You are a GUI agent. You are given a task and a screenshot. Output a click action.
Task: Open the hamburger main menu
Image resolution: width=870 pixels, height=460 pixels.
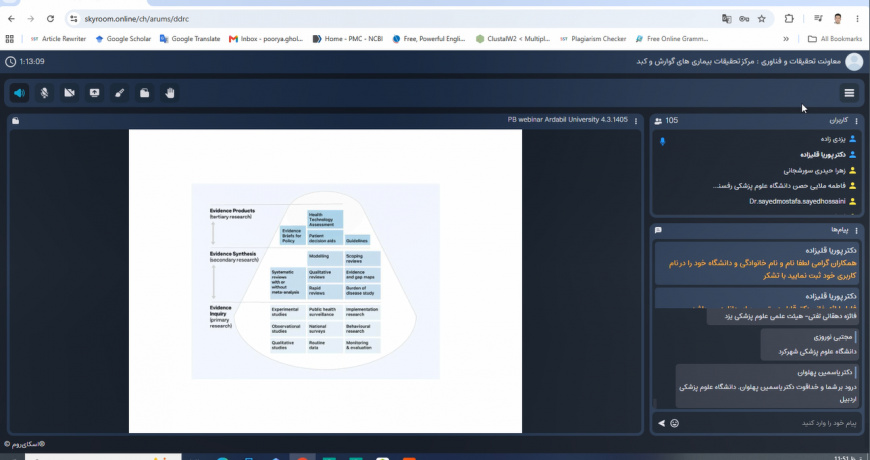point(849,93)
